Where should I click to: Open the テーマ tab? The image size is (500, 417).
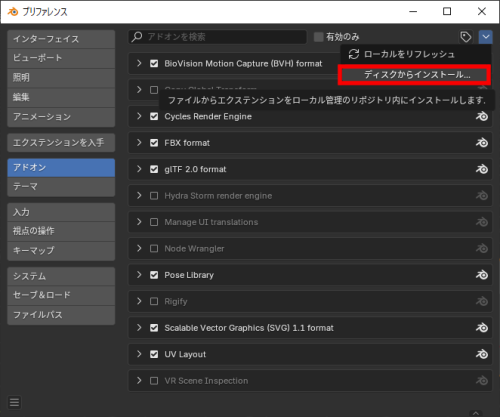pos(61,187)
